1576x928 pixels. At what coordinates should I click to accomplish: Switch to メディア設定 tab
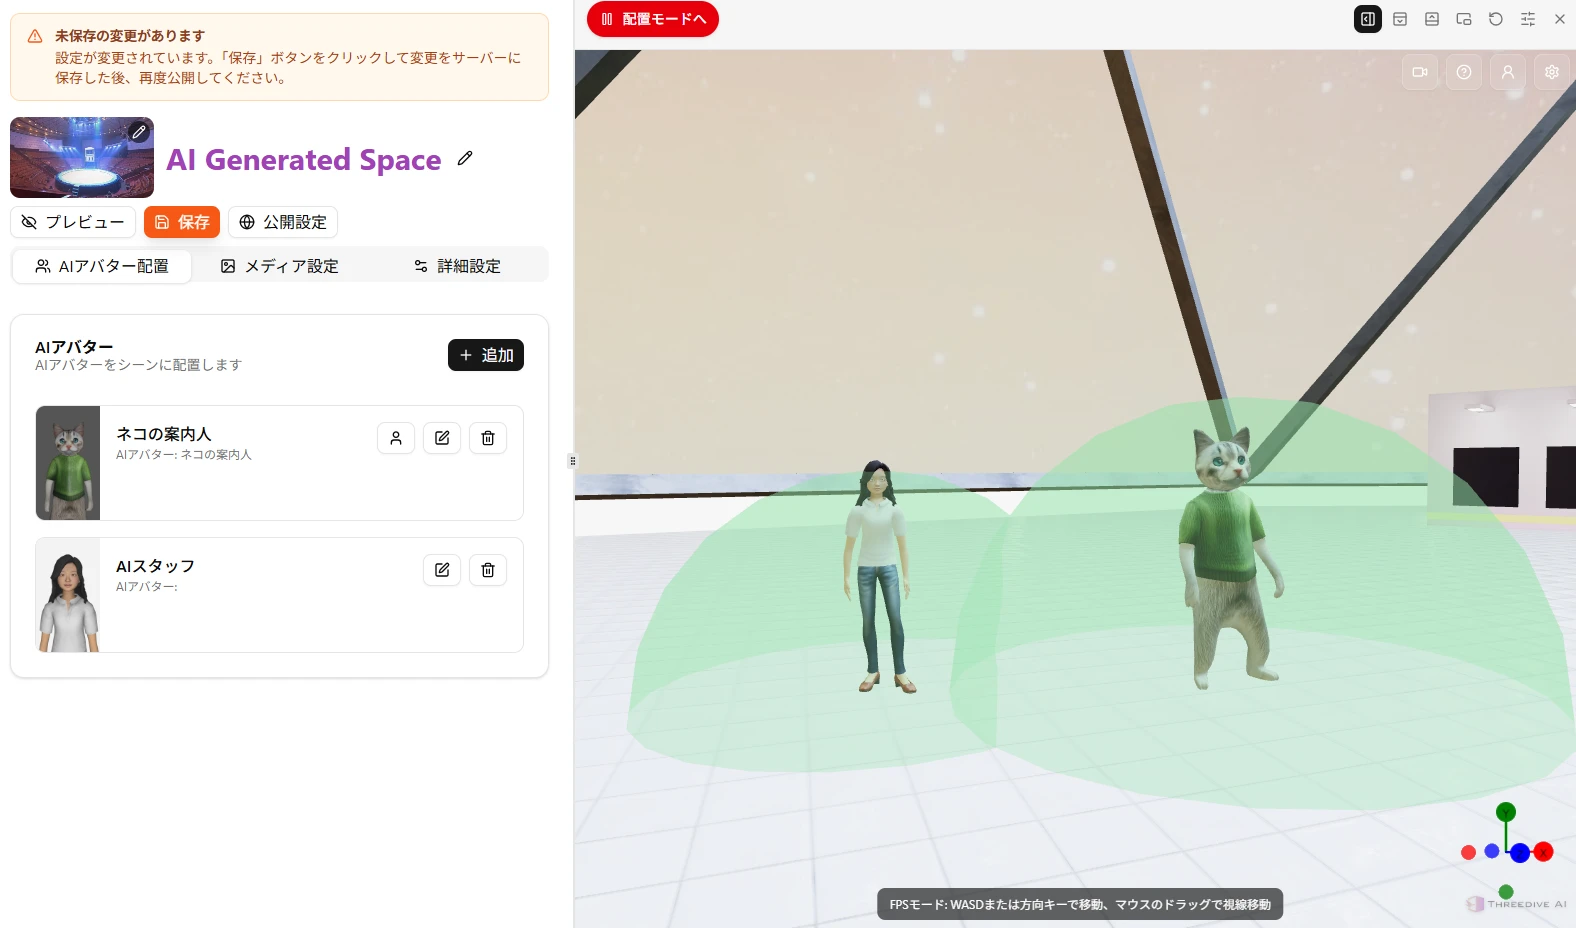(x=280, y=266)
